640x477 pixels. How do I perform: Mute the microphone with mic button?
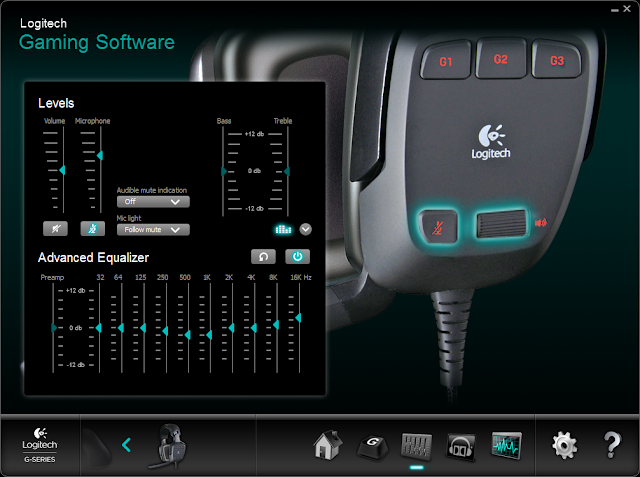click(x=93, y=229)
